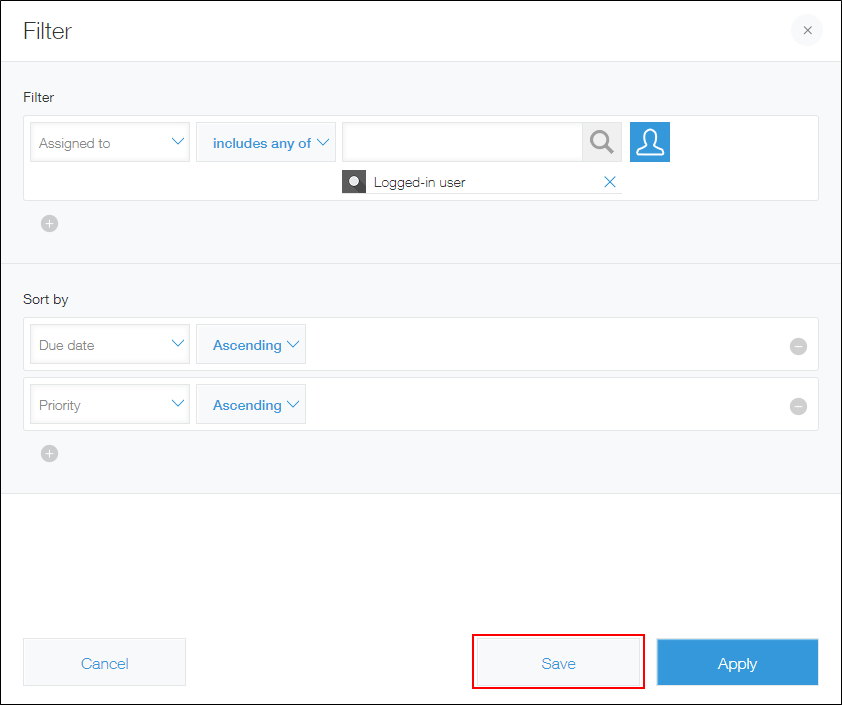Click the plus icon to add filter condition

coord(49,223)
